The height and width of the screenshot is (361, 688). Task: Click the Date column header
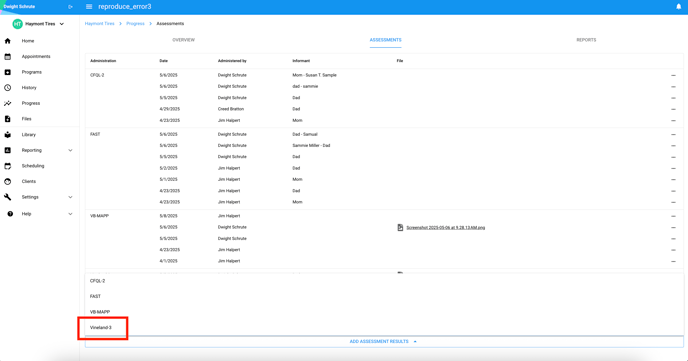pos(164,61)
